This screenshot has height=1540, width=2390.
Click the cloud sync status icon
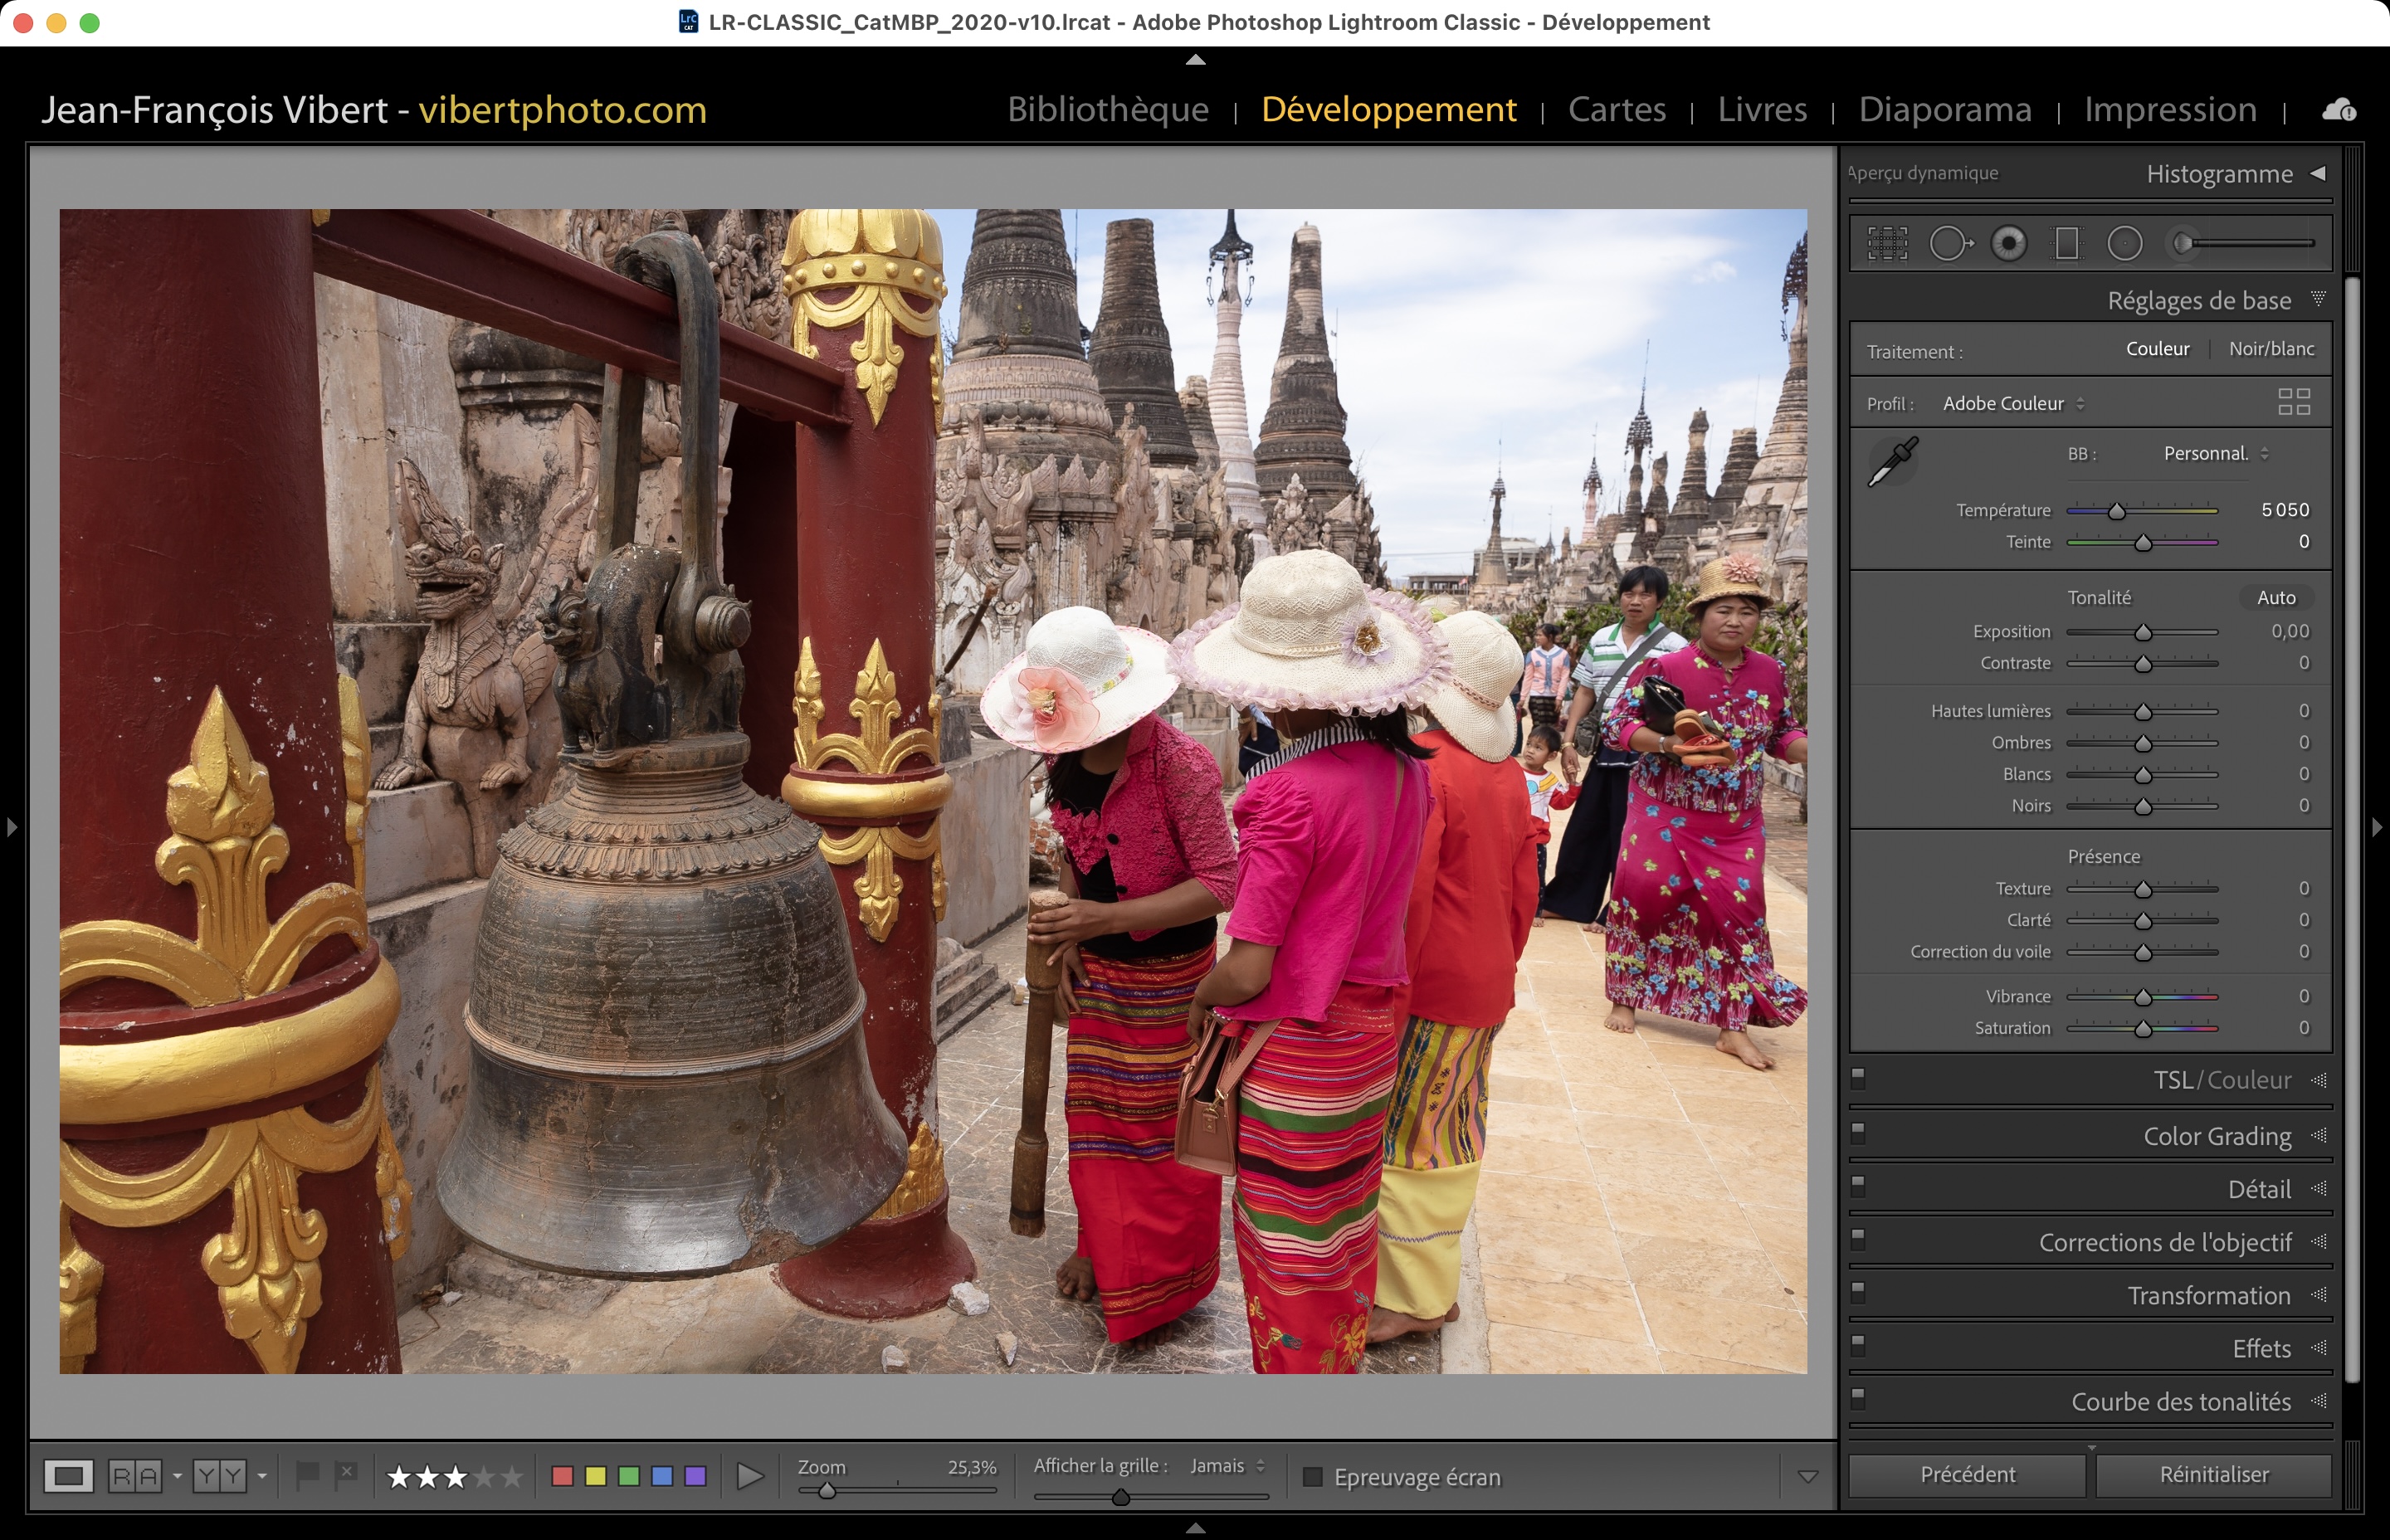pos(2338,110)
